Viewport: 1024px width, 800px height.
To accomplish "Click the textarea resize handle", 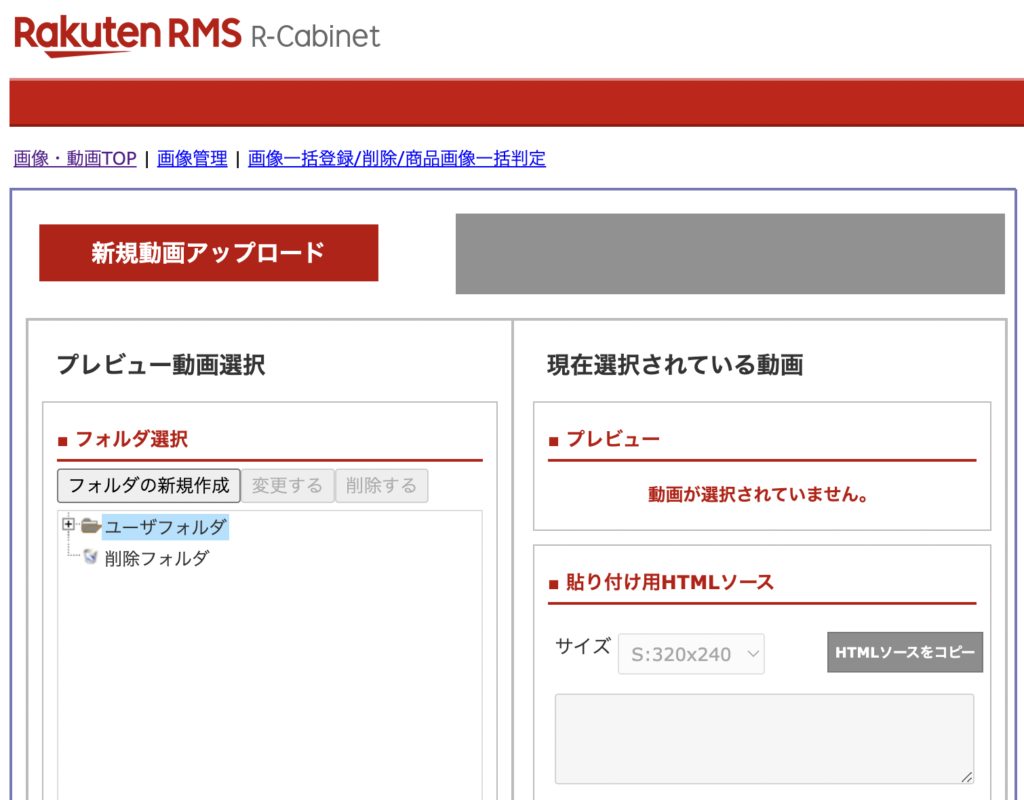I will 967,777.
